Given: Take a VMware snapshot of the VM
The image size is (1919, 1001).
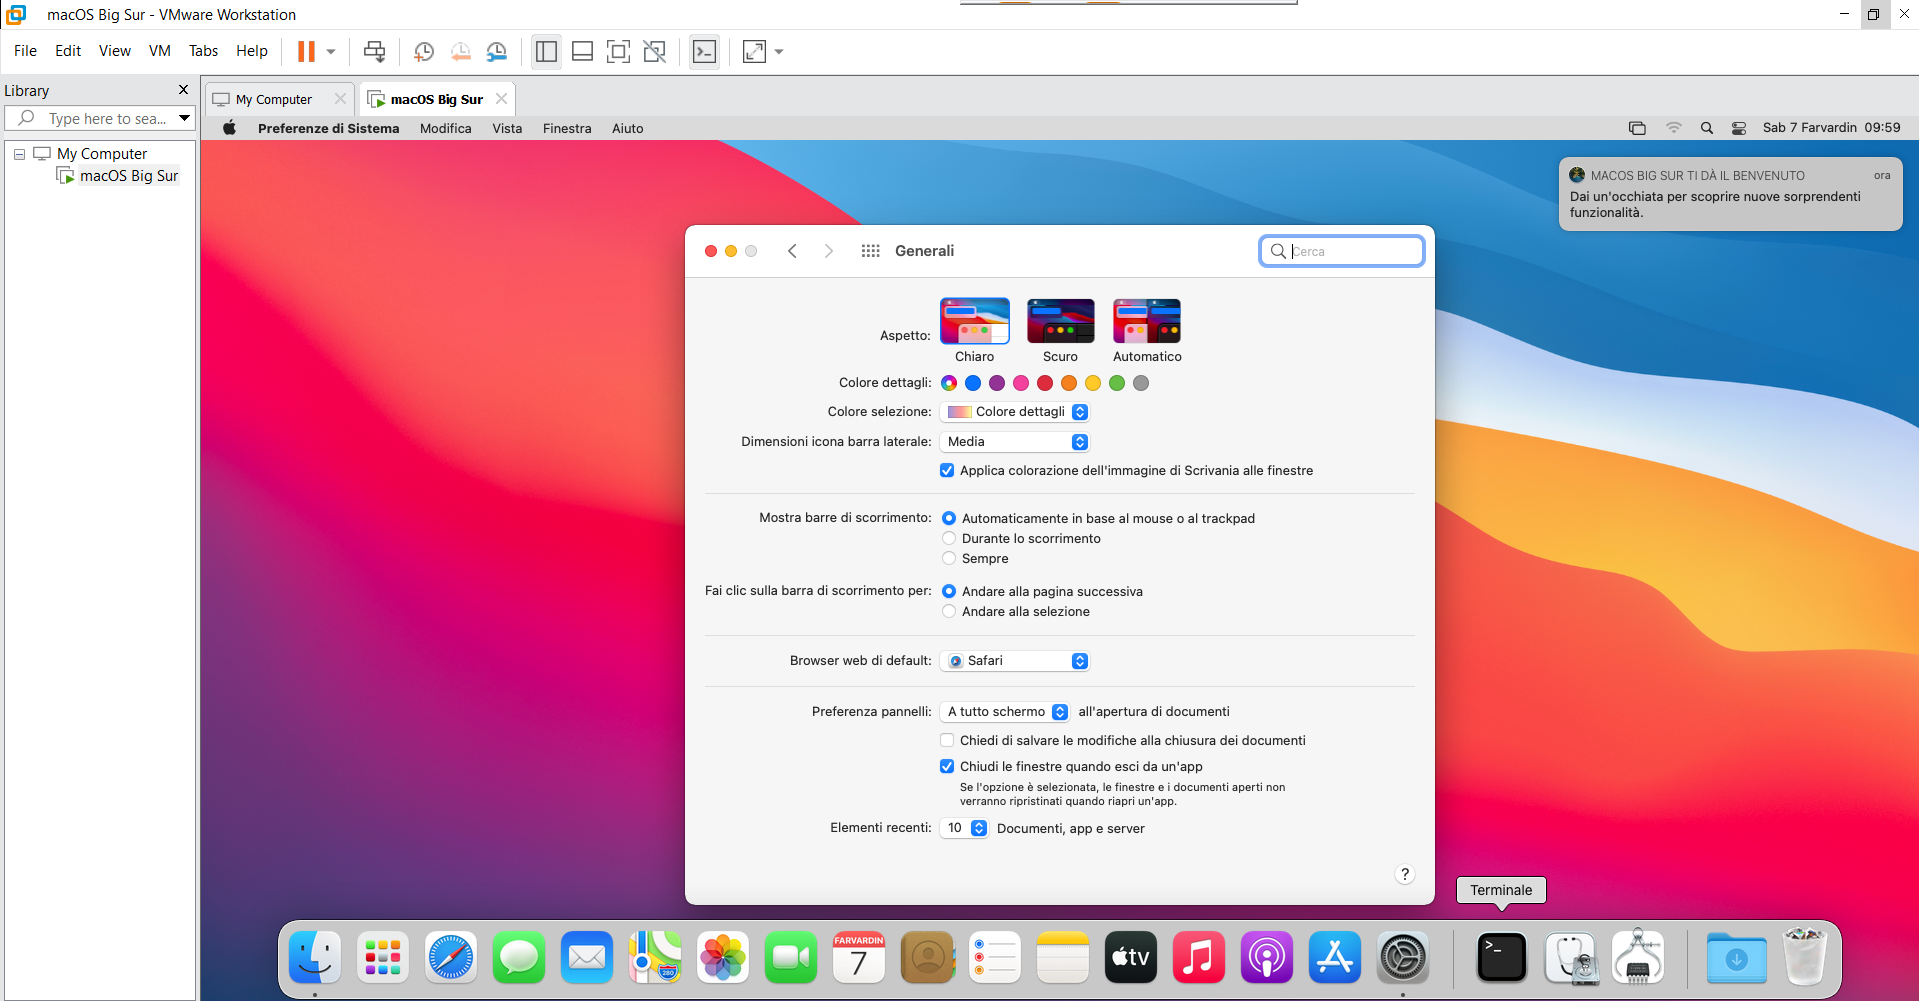Looking at the screenshot, I should (424, 52).
